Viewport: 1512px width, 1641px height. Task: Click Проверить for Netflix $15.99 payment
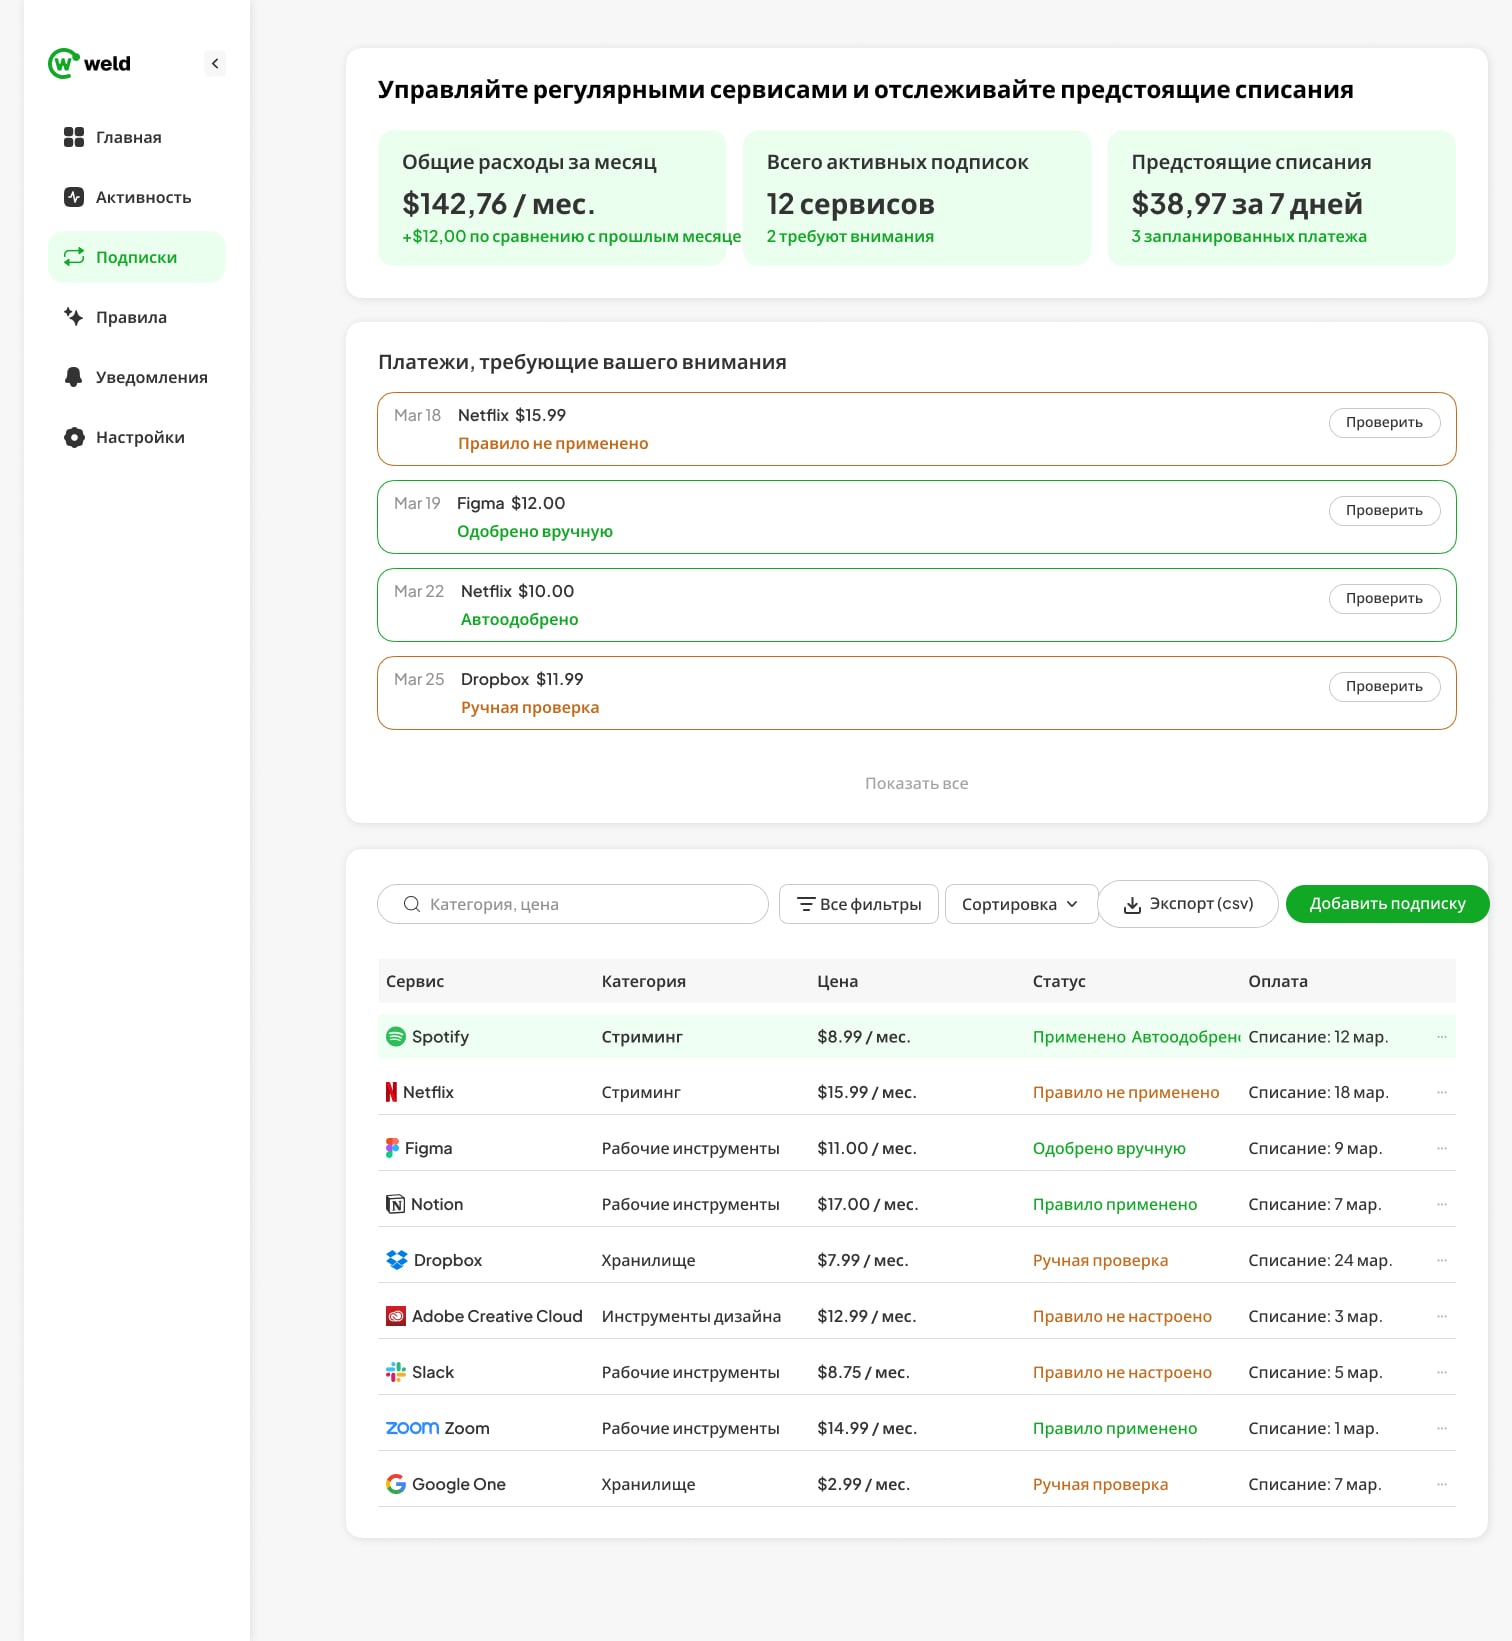point(1384,422)
